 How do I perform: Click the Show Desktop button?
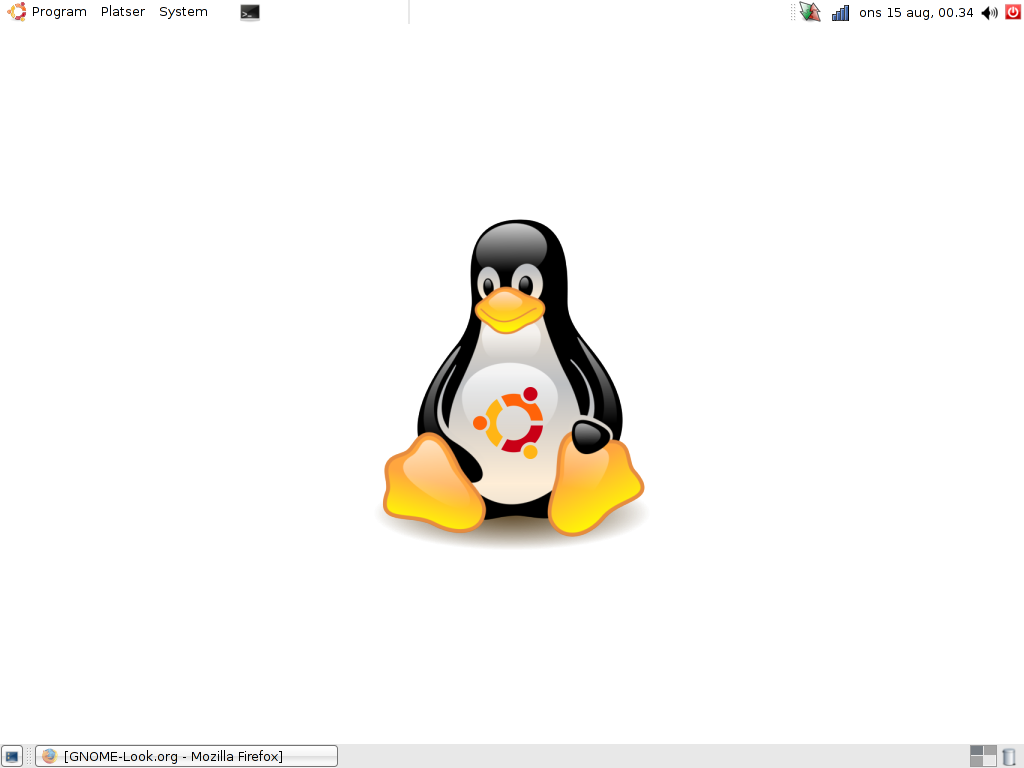(x=12, y=756)
